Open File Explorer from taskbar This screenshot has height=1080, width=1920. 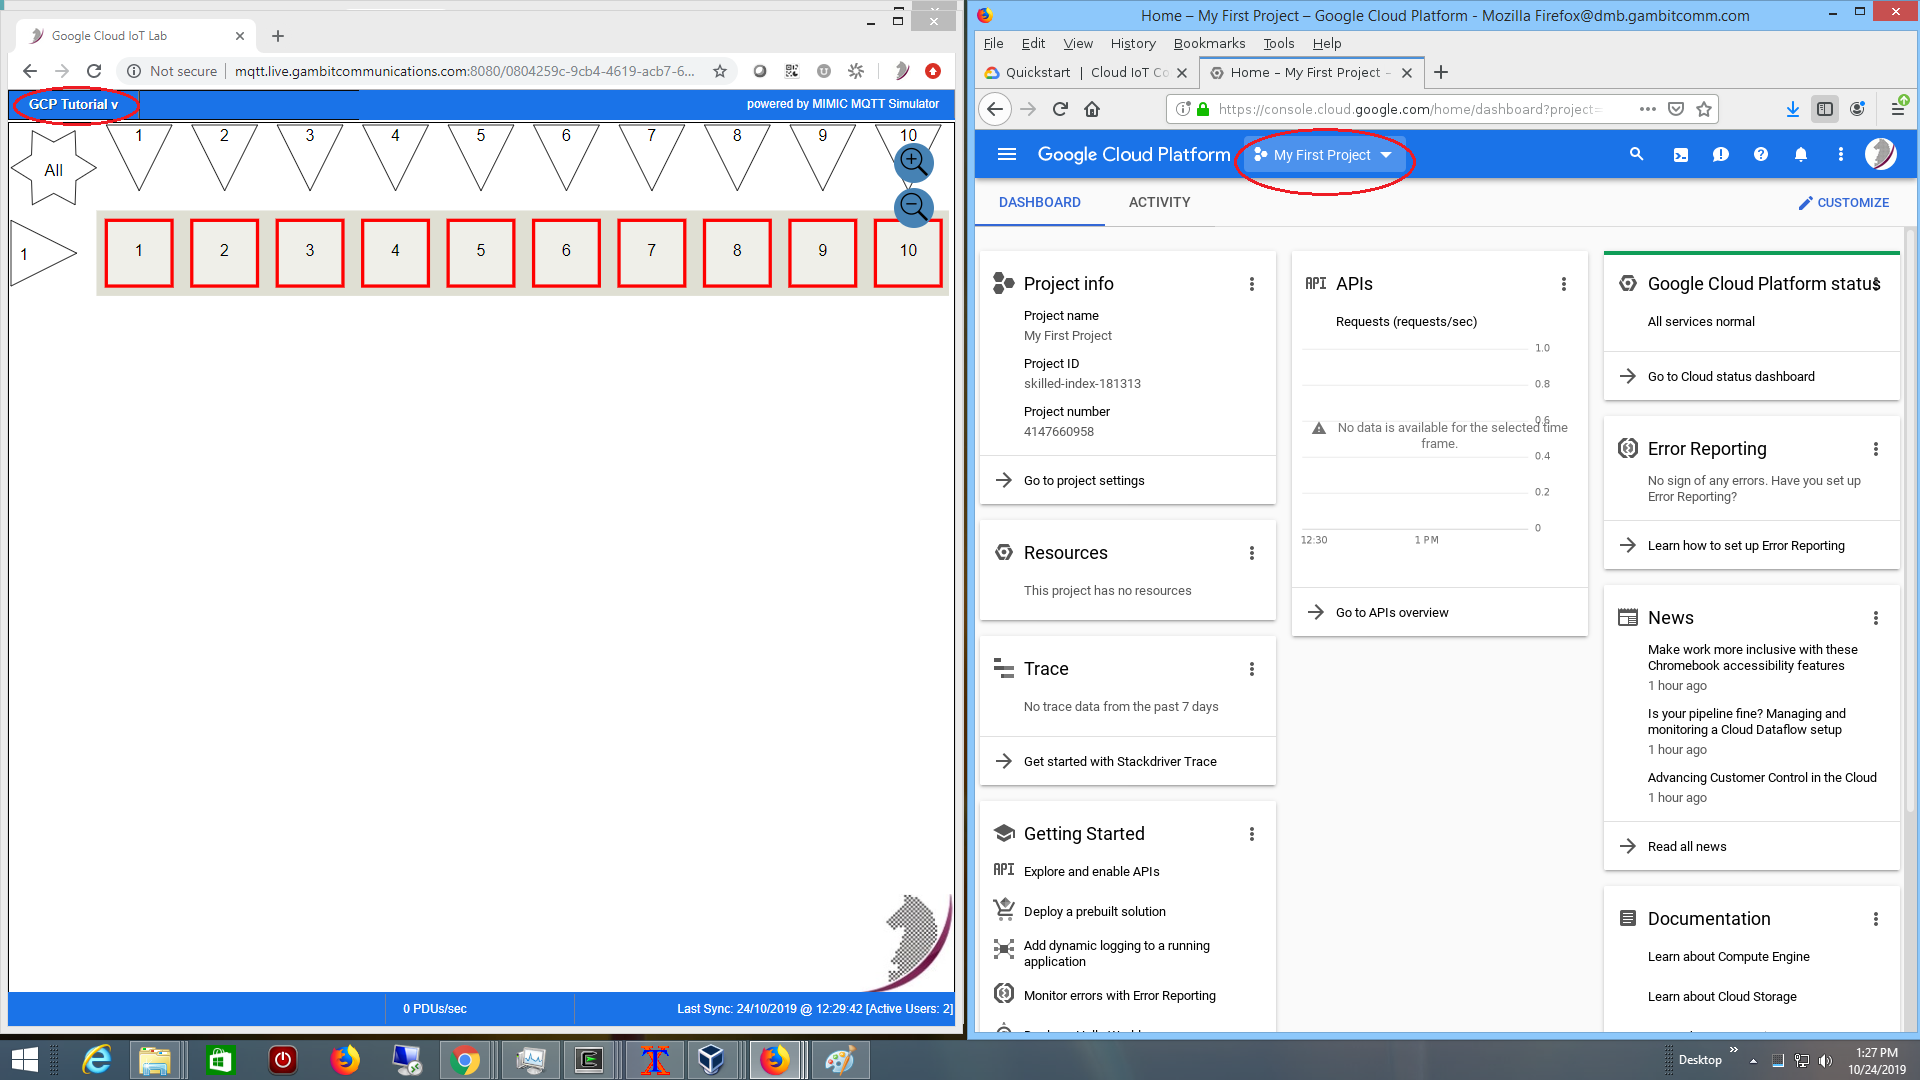[x=154, y=1060]
